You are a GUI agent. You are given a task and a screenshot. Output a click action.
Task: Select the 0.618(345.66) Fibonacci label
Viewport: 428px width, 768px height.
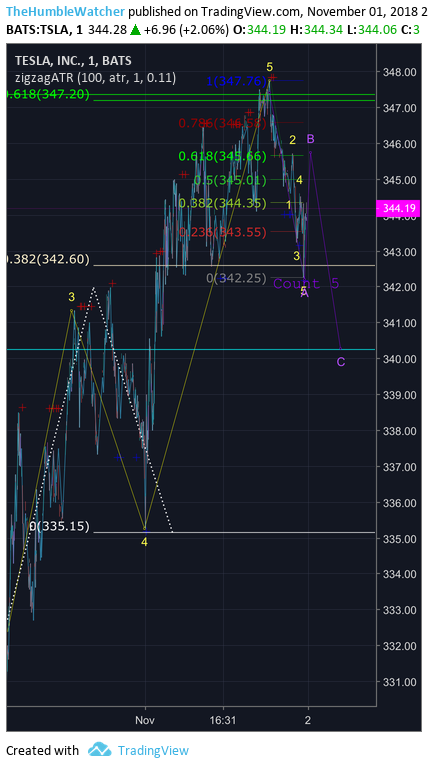(222, 156)
